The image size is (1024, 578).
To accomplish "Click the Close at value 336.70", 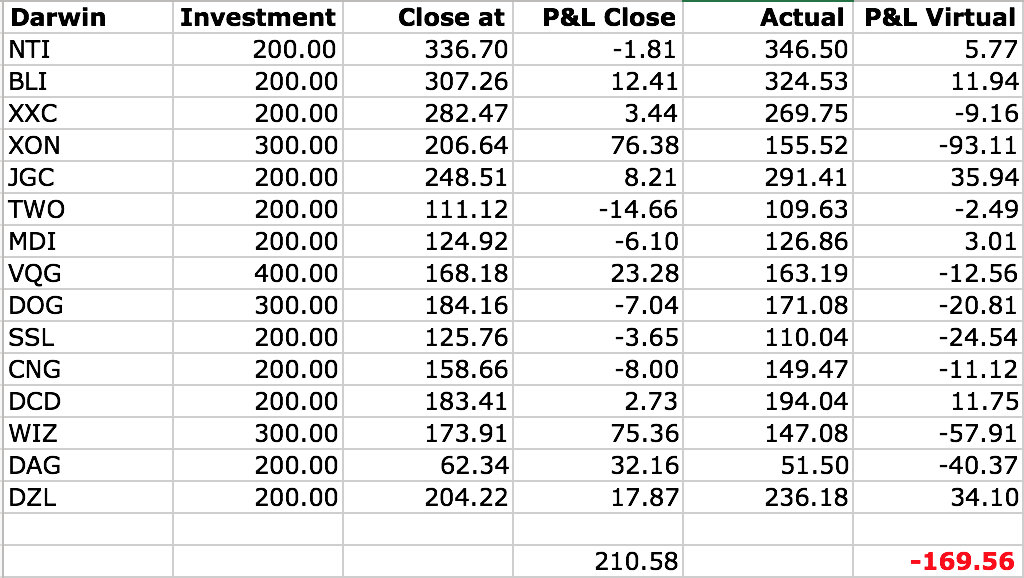I will click(466, 50).
